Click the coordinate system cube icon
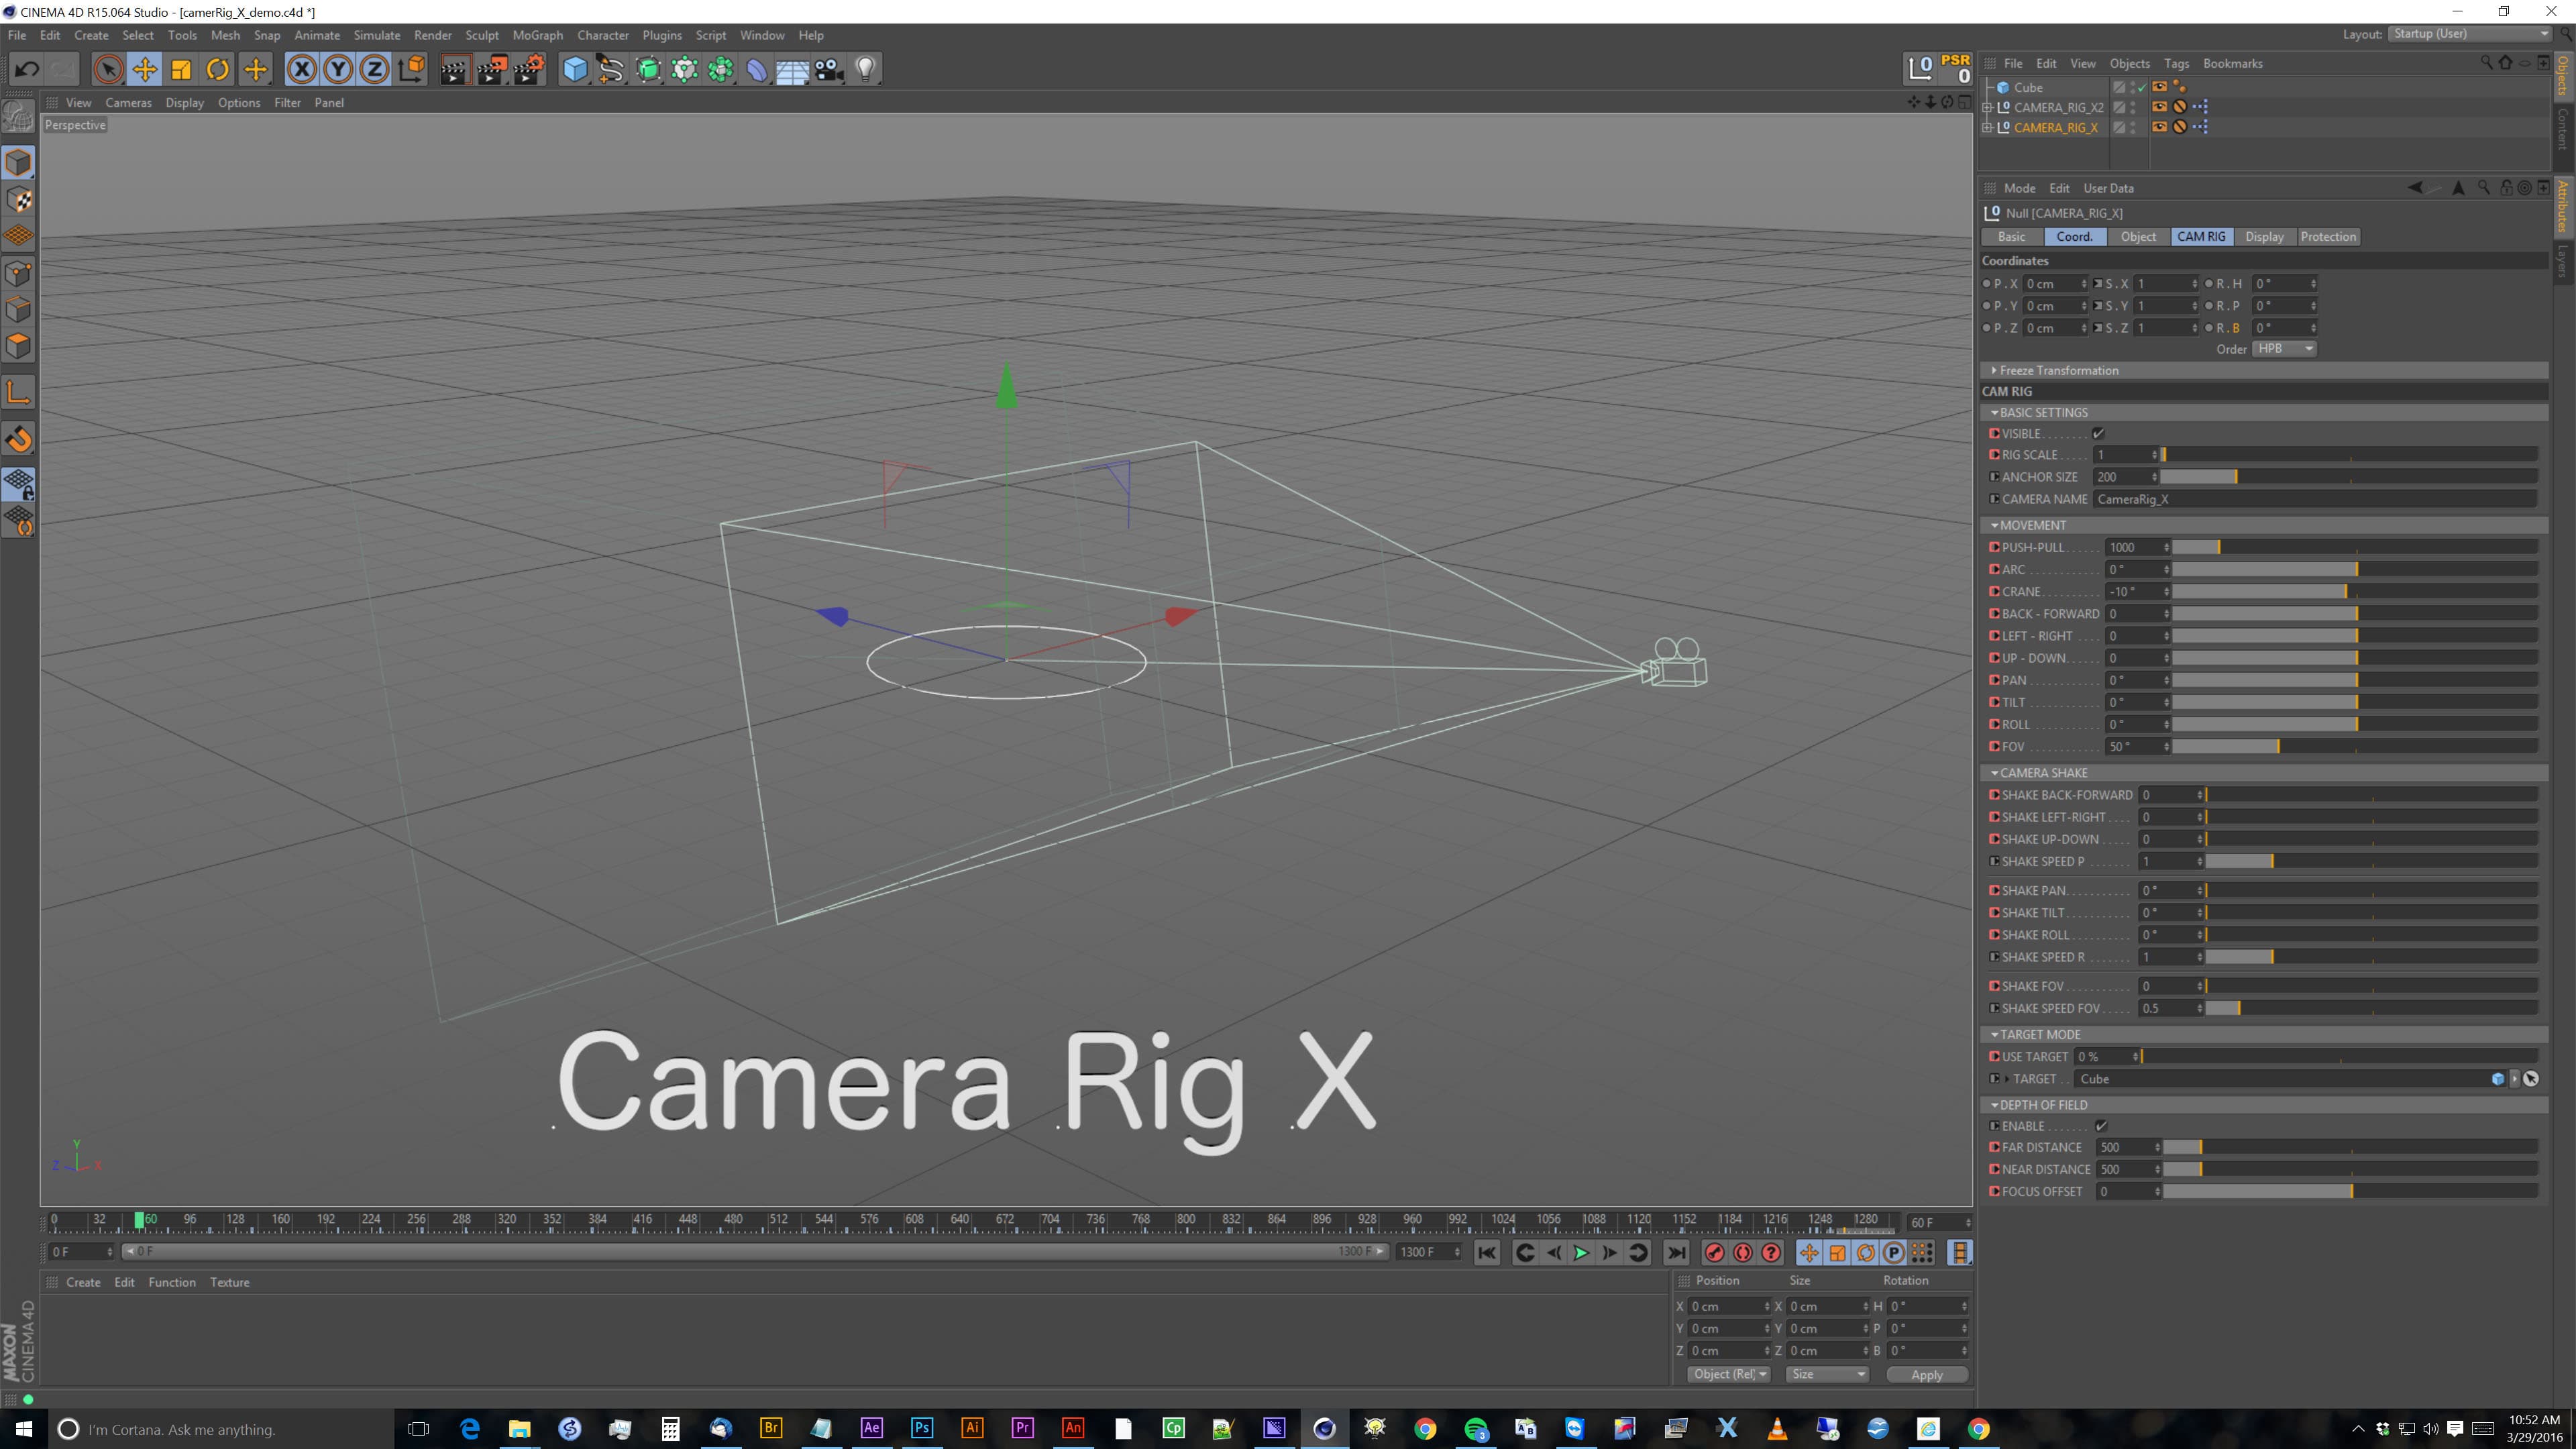This screenshot has height=1449, width=2576. pyautogui.click(x=411, y=69)
